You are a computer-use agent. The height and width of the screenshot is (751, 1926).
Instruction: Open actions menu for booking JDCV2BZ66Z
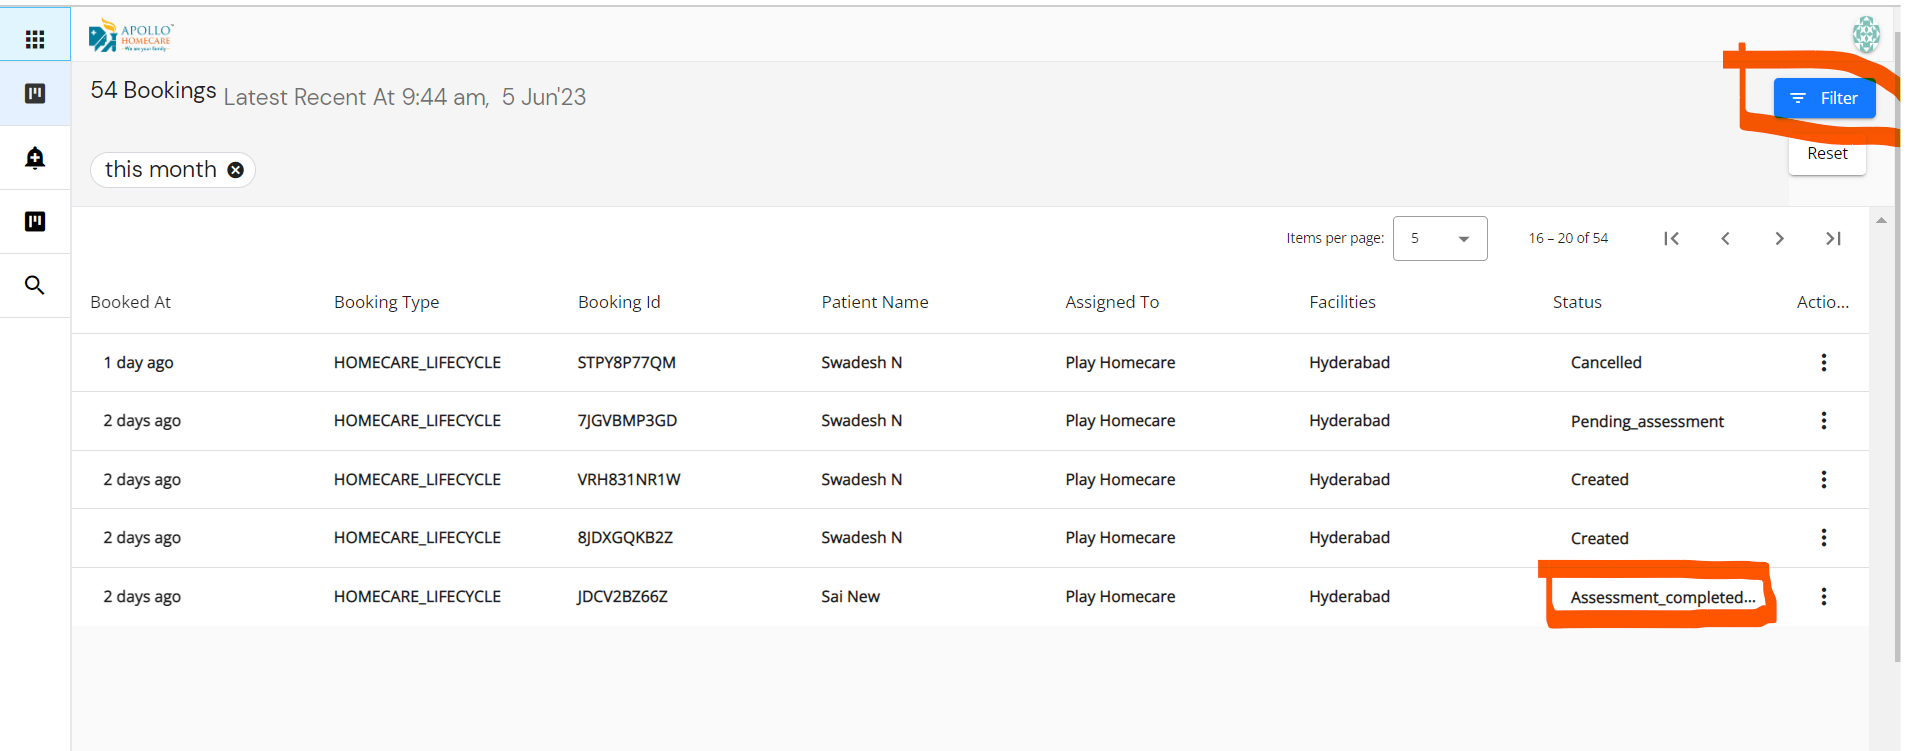click(1823, 596)
